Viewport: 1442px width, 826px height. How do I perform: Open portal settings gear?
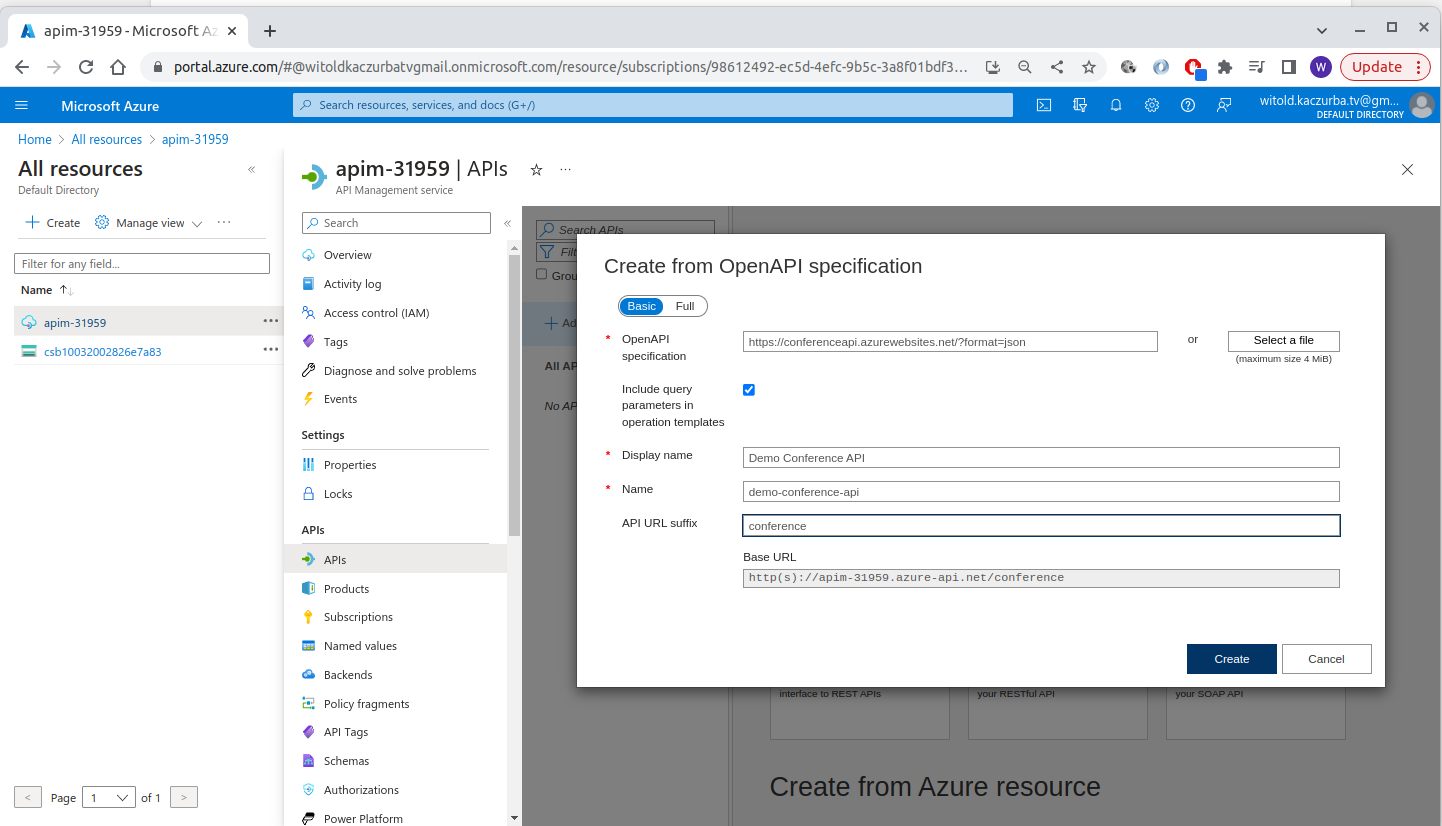[1152, 105]
